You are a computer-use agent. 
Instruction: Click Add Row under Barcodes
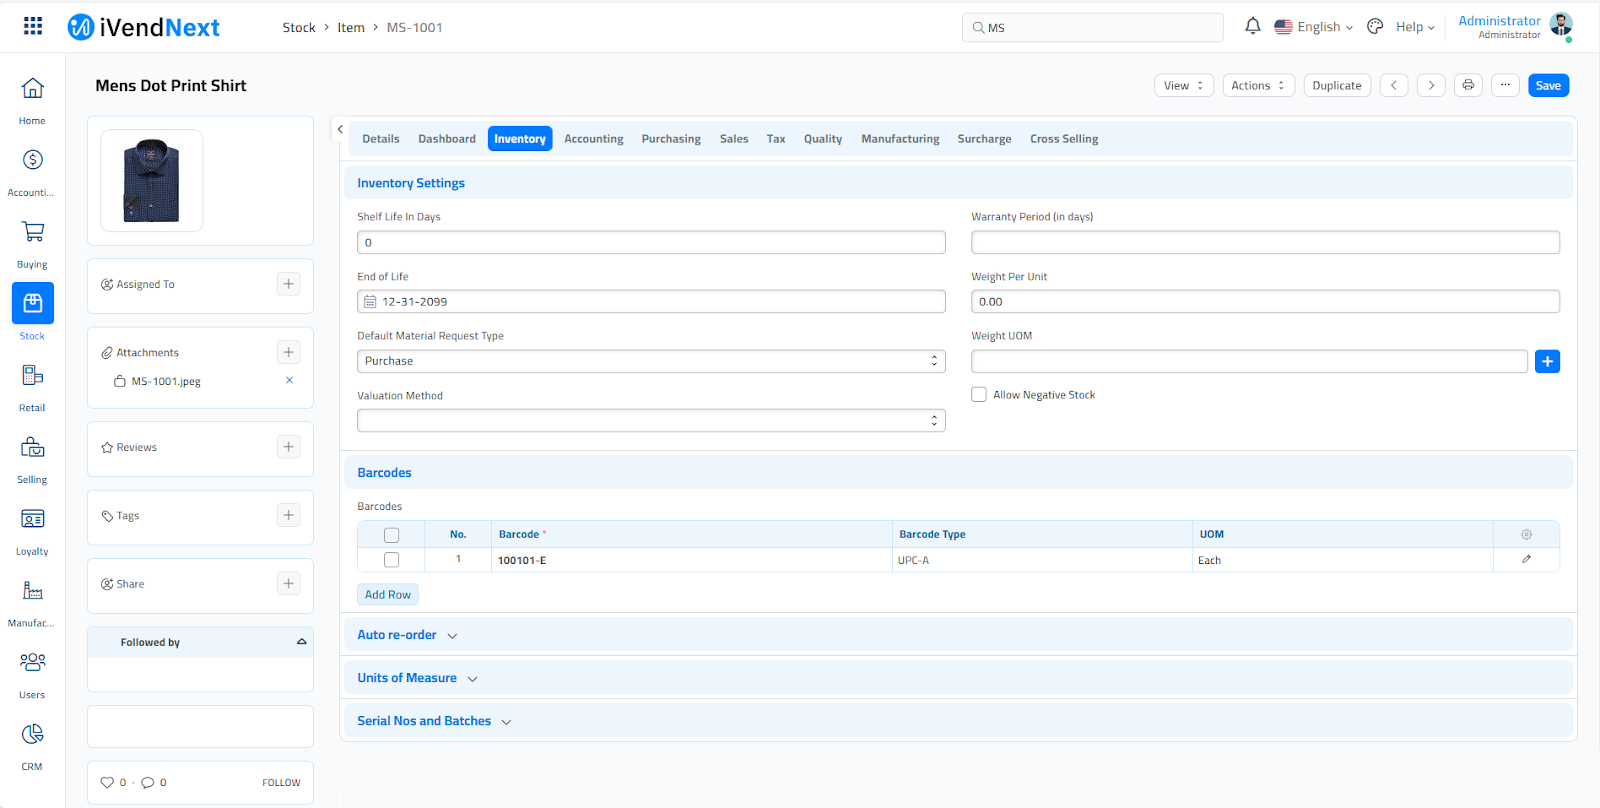(388, 595)
